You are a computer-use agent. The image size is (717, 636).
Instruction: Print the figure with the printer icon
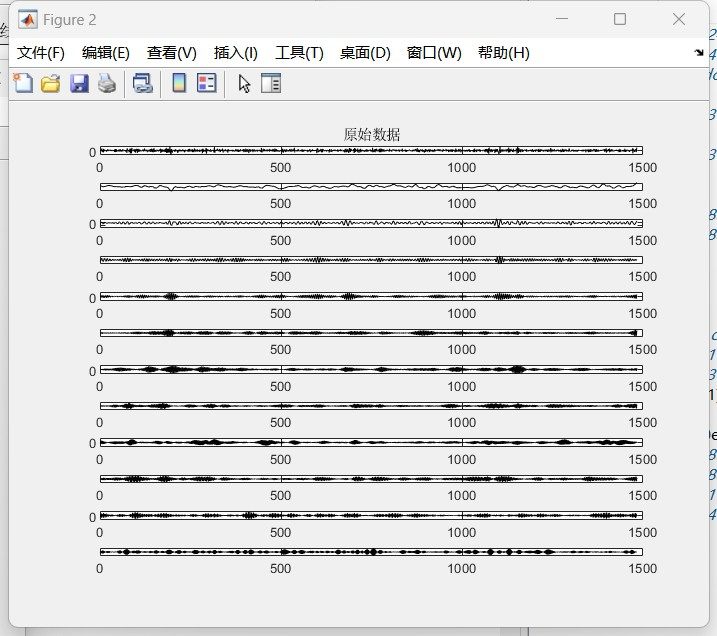point(106,84)
